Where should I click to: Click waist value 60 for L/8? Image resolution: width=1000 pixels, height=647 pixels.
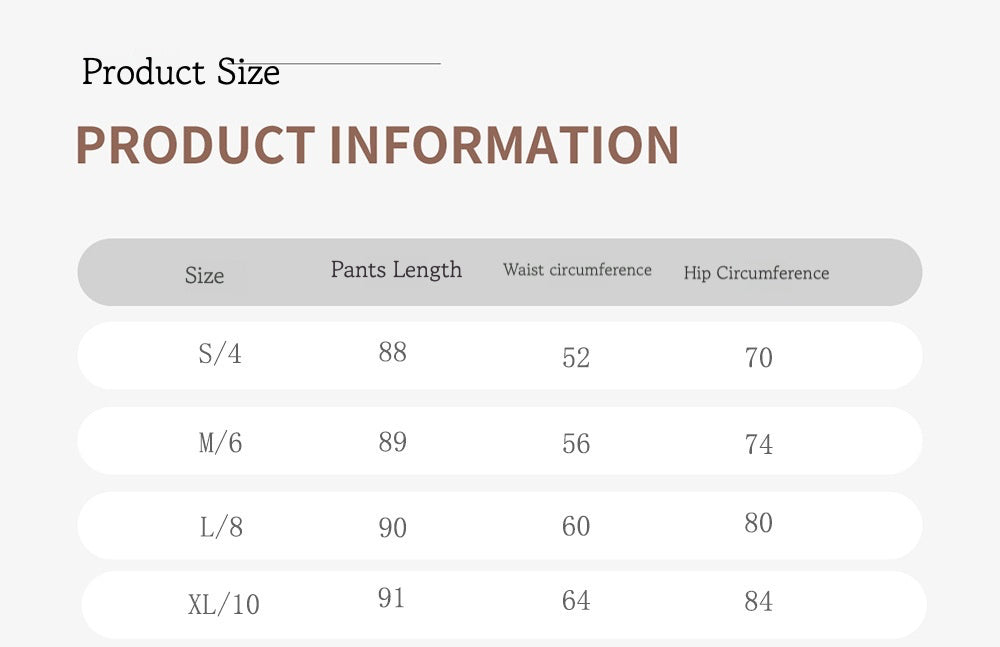pos(576,526)
